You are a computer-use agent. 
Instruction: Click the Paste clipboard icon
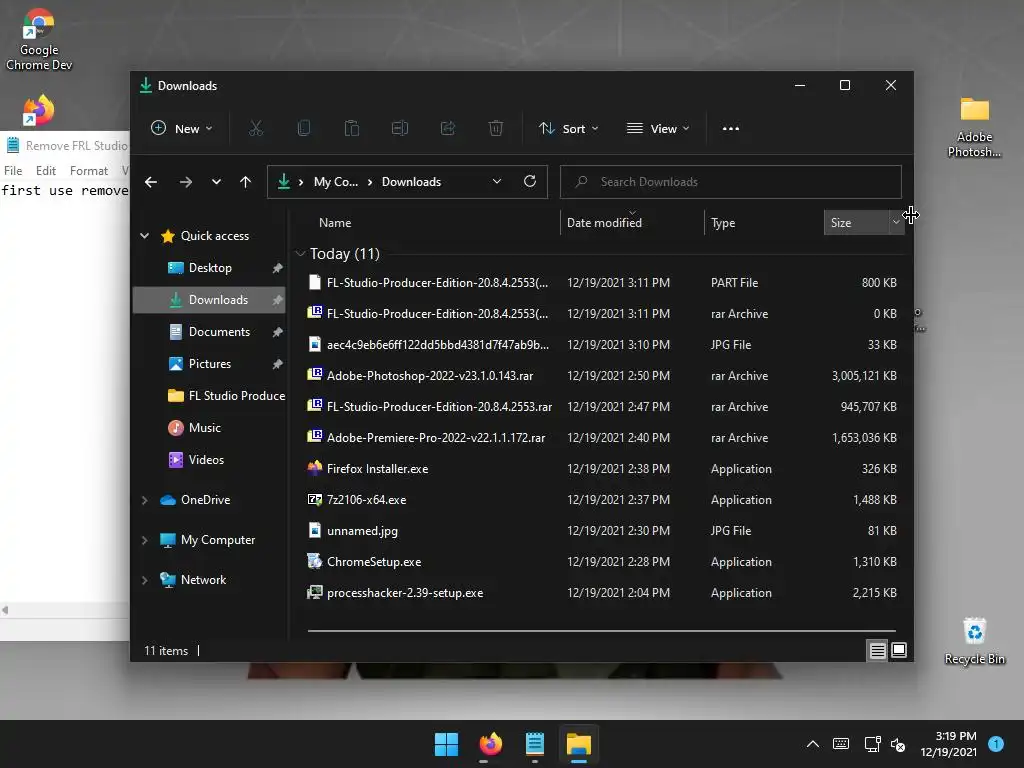coord(352,129)
